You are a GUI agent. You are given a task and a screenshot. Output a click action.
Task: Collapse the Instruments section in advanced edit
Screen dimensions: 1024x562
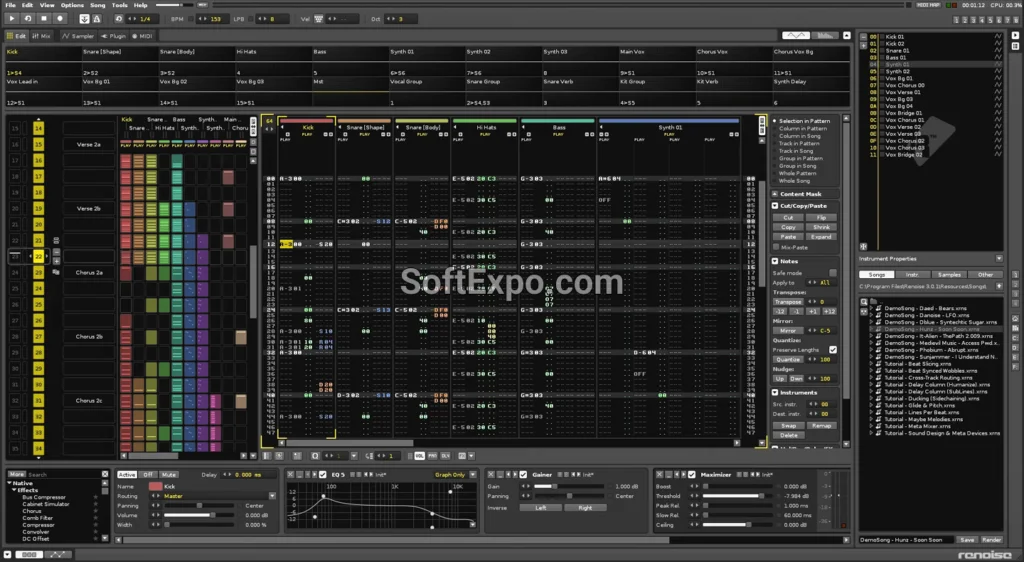point(775,392)
